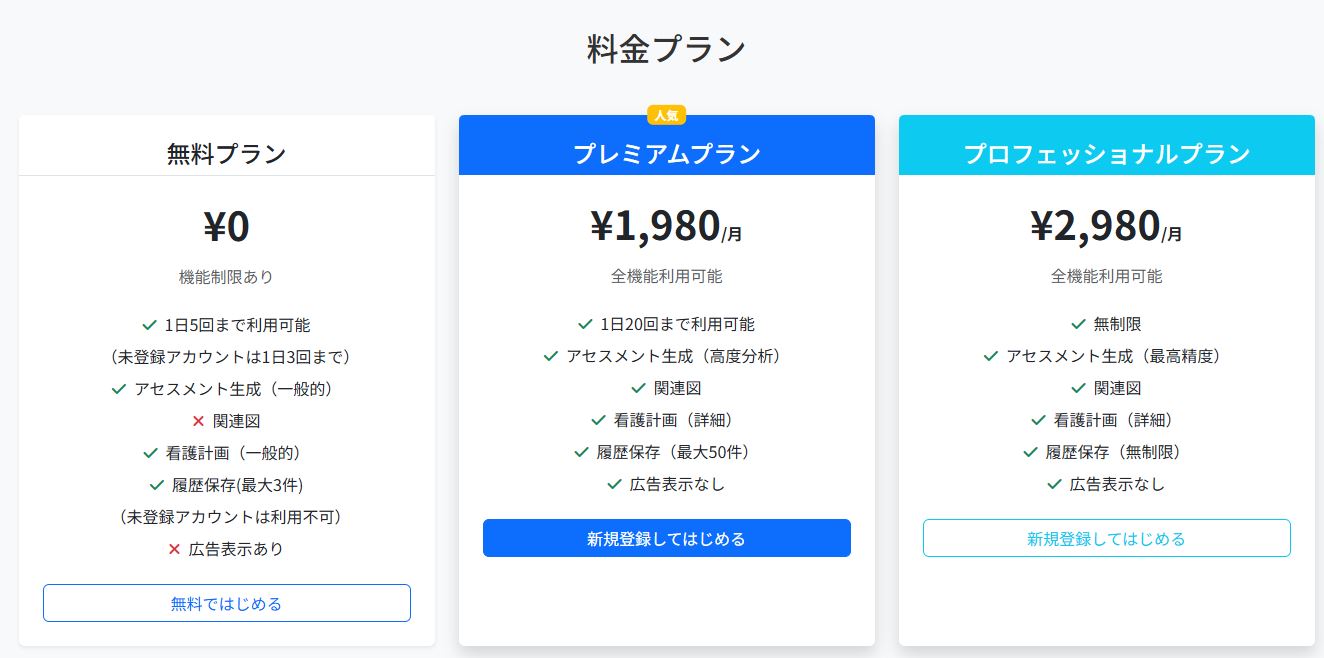Click the checkmark next to 履歴保存（最大50件）
Viewport: 1324px width, 658px height.
582,452
